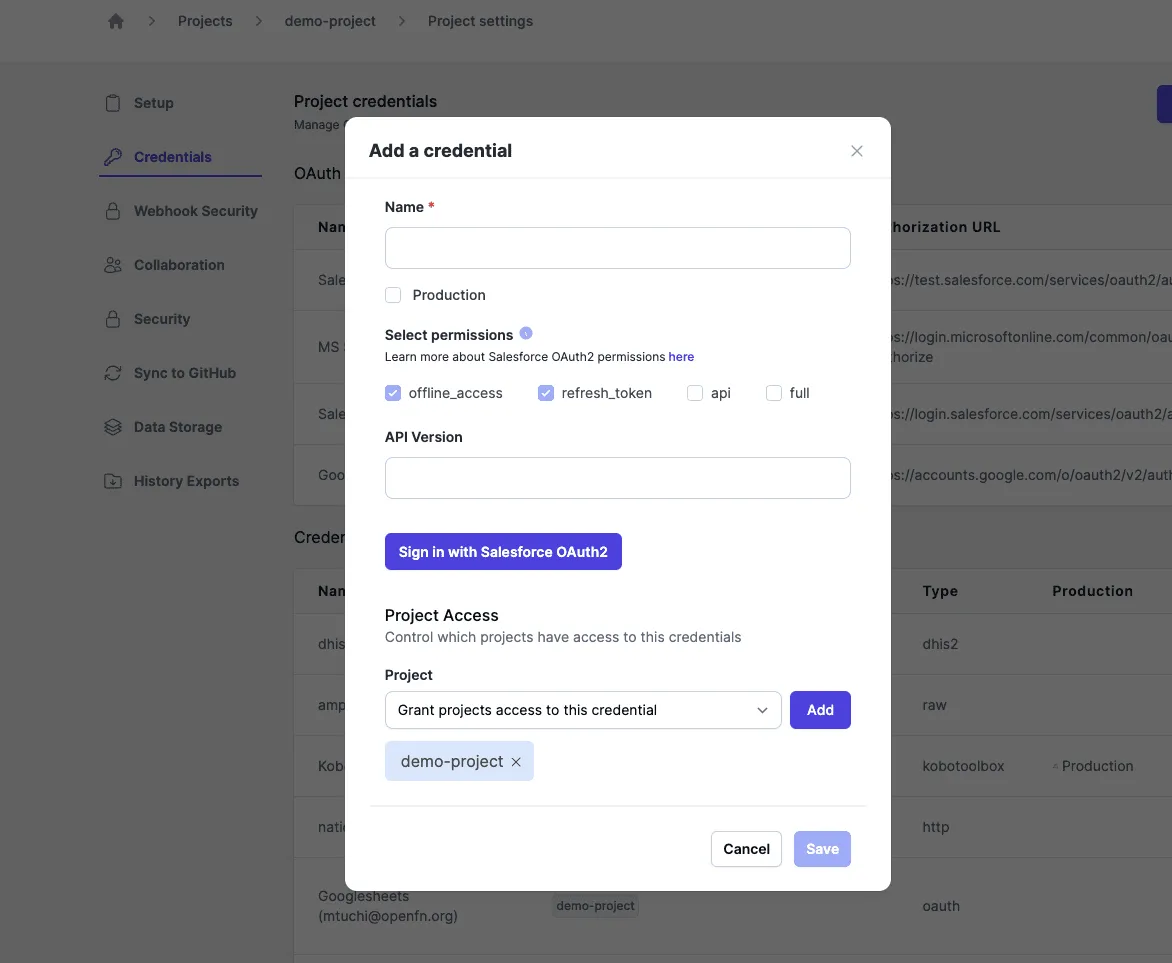Open Setup clipboard icon in sidebar
The height and width of the screenshot is (963, 1172).
pyautogui.click(x=113, y=103)
